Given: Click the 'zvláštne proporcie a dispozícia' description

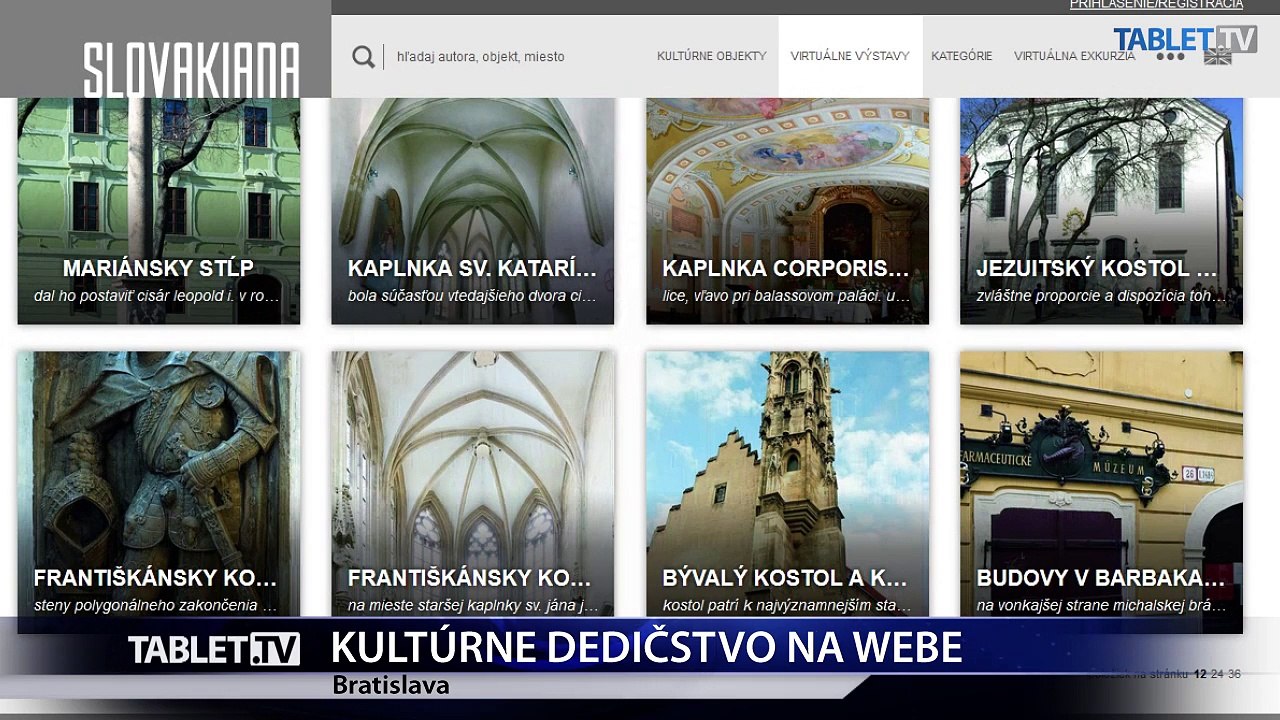Looking at the screenshot, I should 1101,296.
